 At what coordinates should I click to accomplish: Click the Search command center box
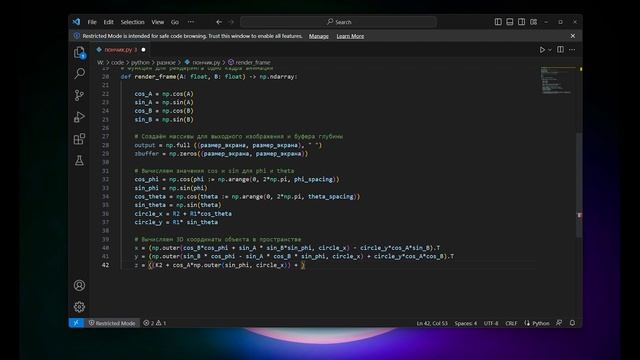pyautogui.click(x=338, y=22)
